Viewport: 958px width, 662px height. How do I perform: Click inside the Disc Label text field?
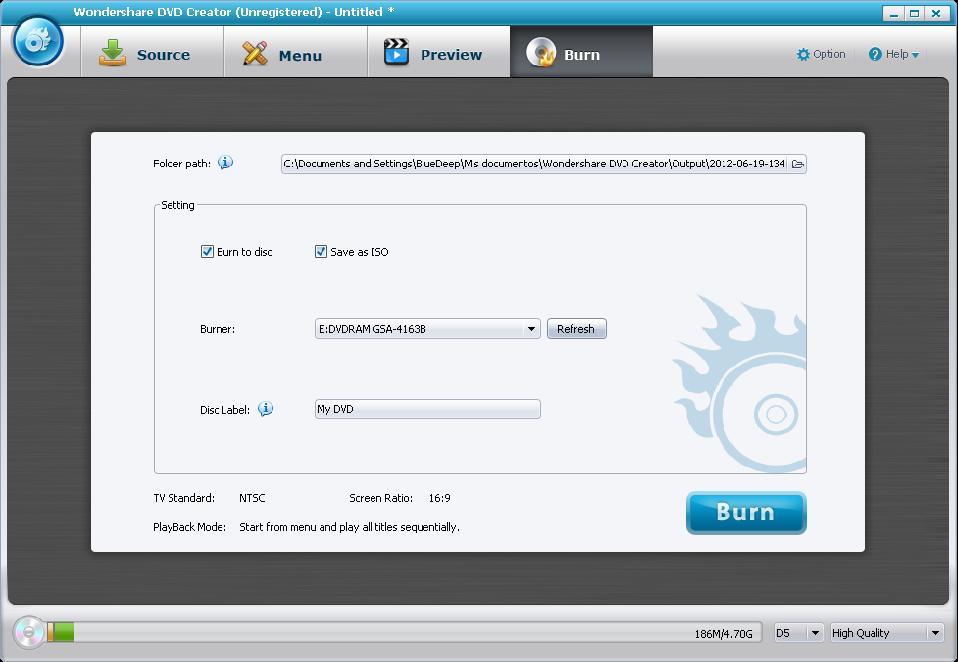pos(427,408)
